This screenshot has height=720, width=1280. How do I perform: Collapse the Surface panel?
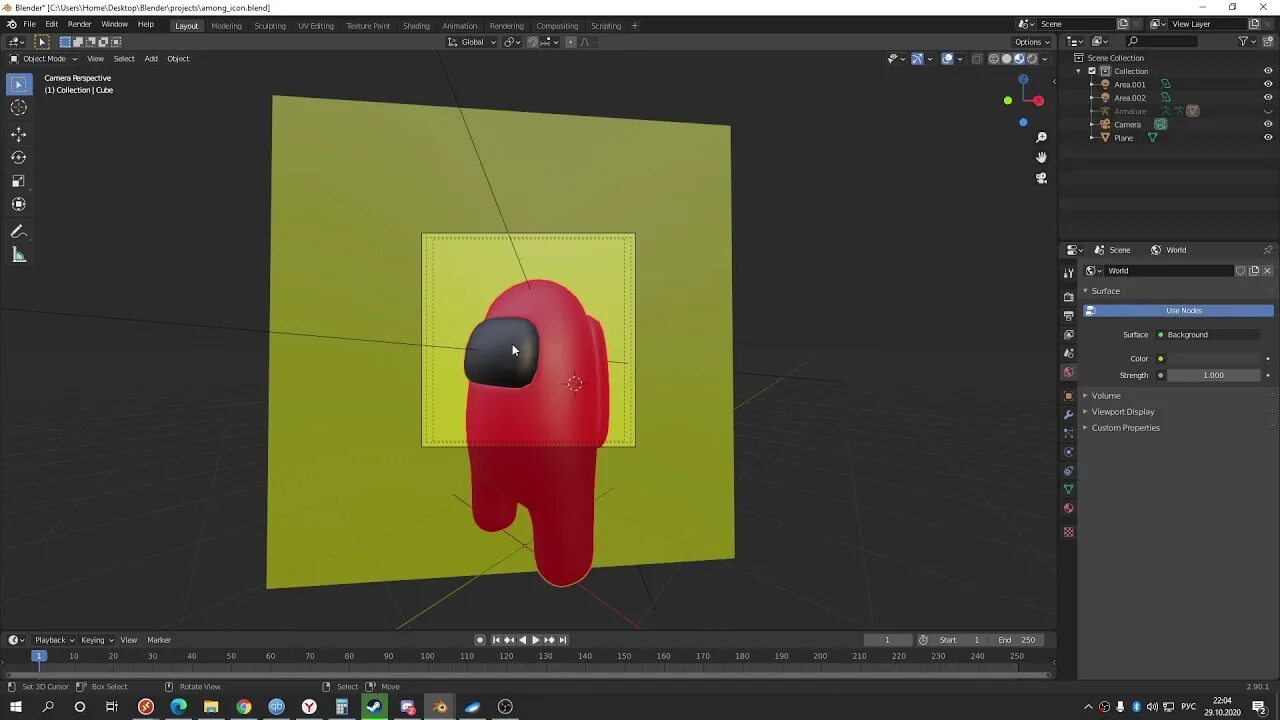(x=1106, y=291)
